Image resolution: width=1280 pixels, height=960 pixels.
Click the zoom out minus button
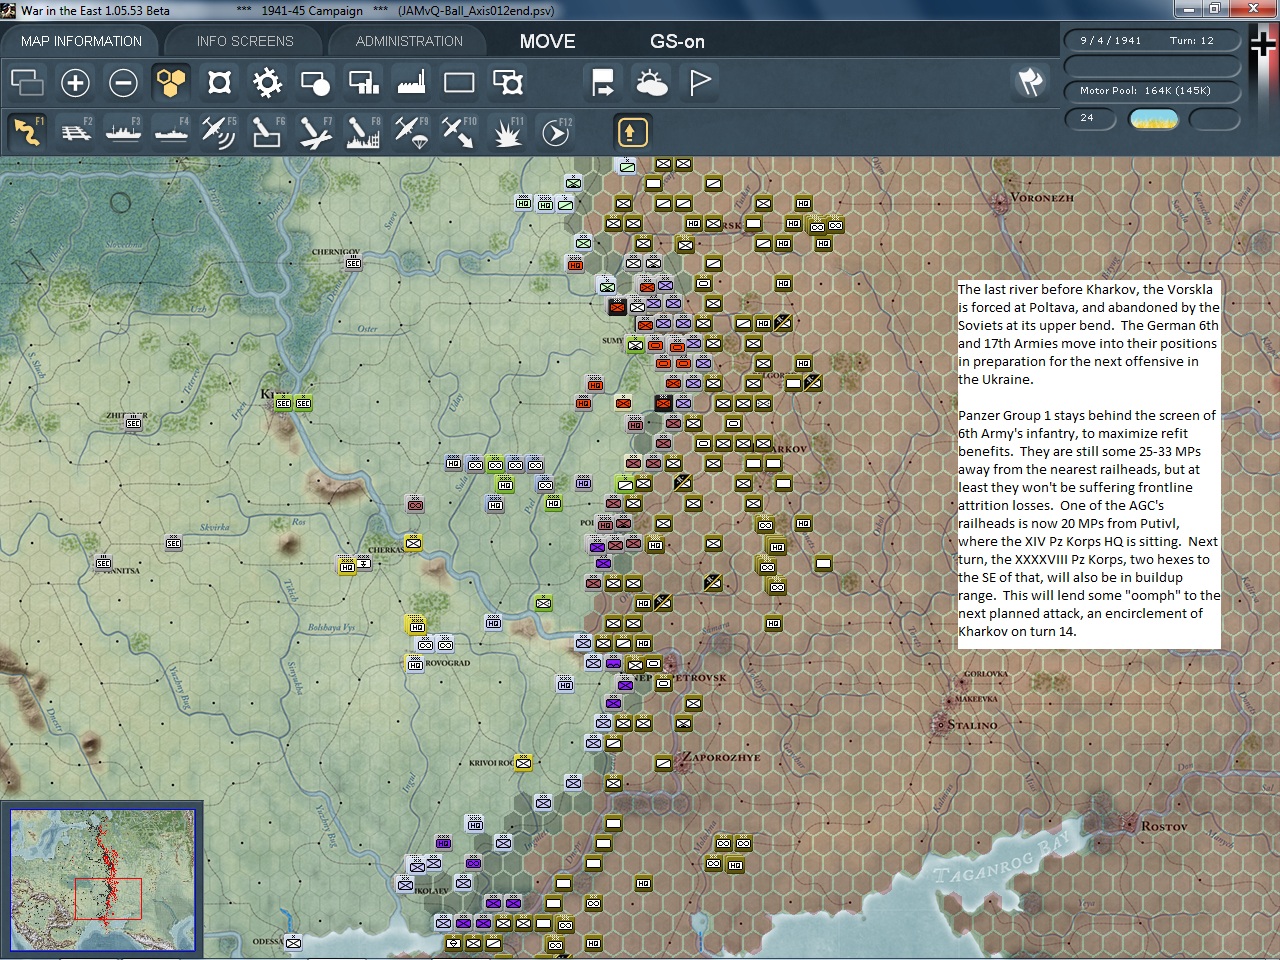coord(123,82)
